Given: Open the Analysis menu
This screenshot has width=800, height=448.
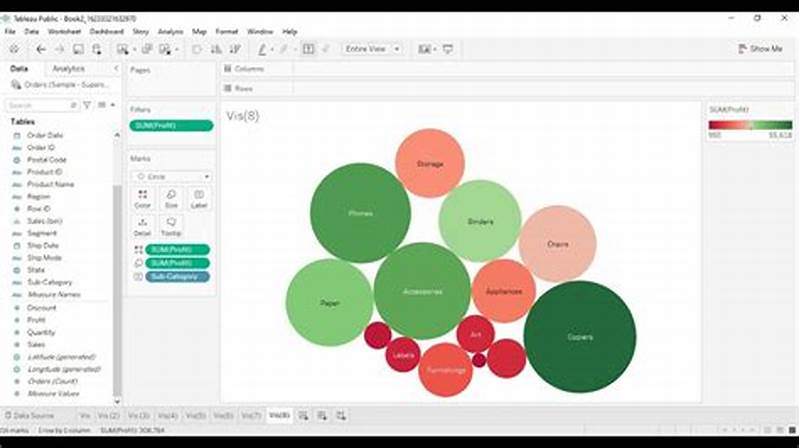Looking at the screenshot, I should tap(170, 32).
